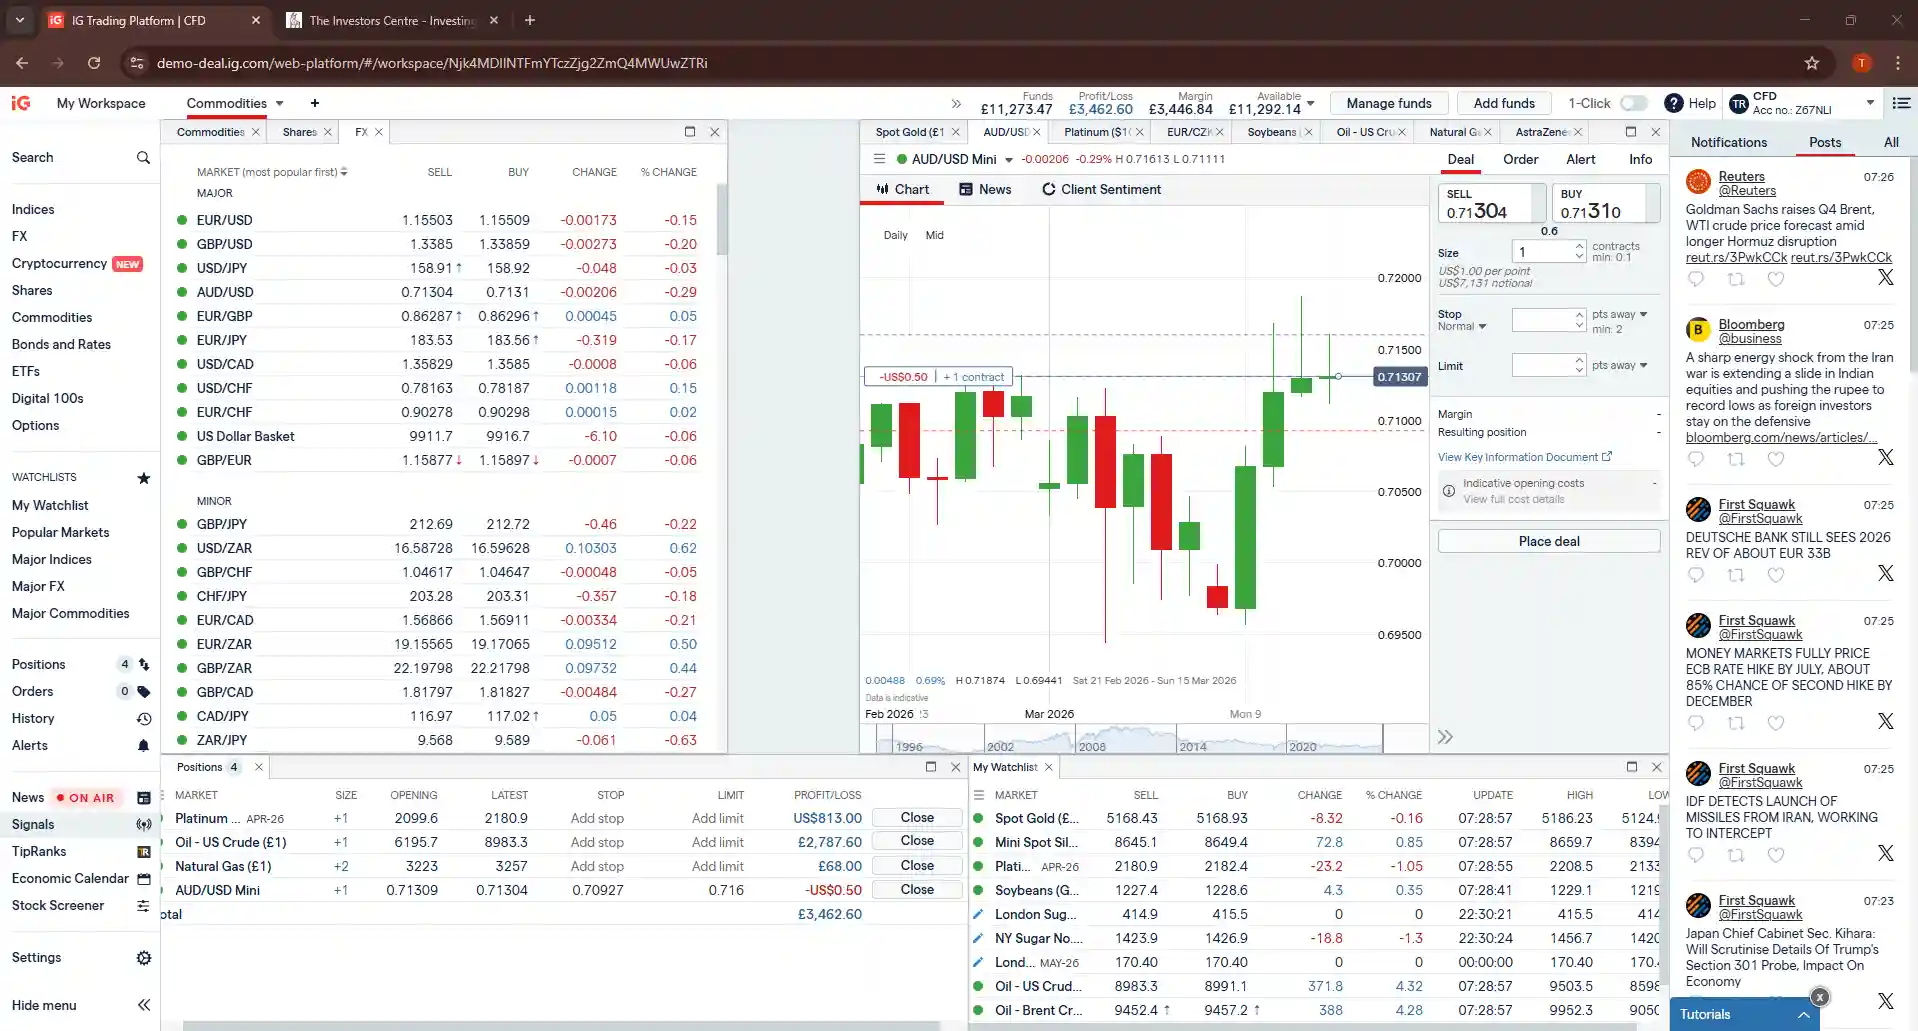Open the History clock icon
1918x1031 pixels.
144,718
